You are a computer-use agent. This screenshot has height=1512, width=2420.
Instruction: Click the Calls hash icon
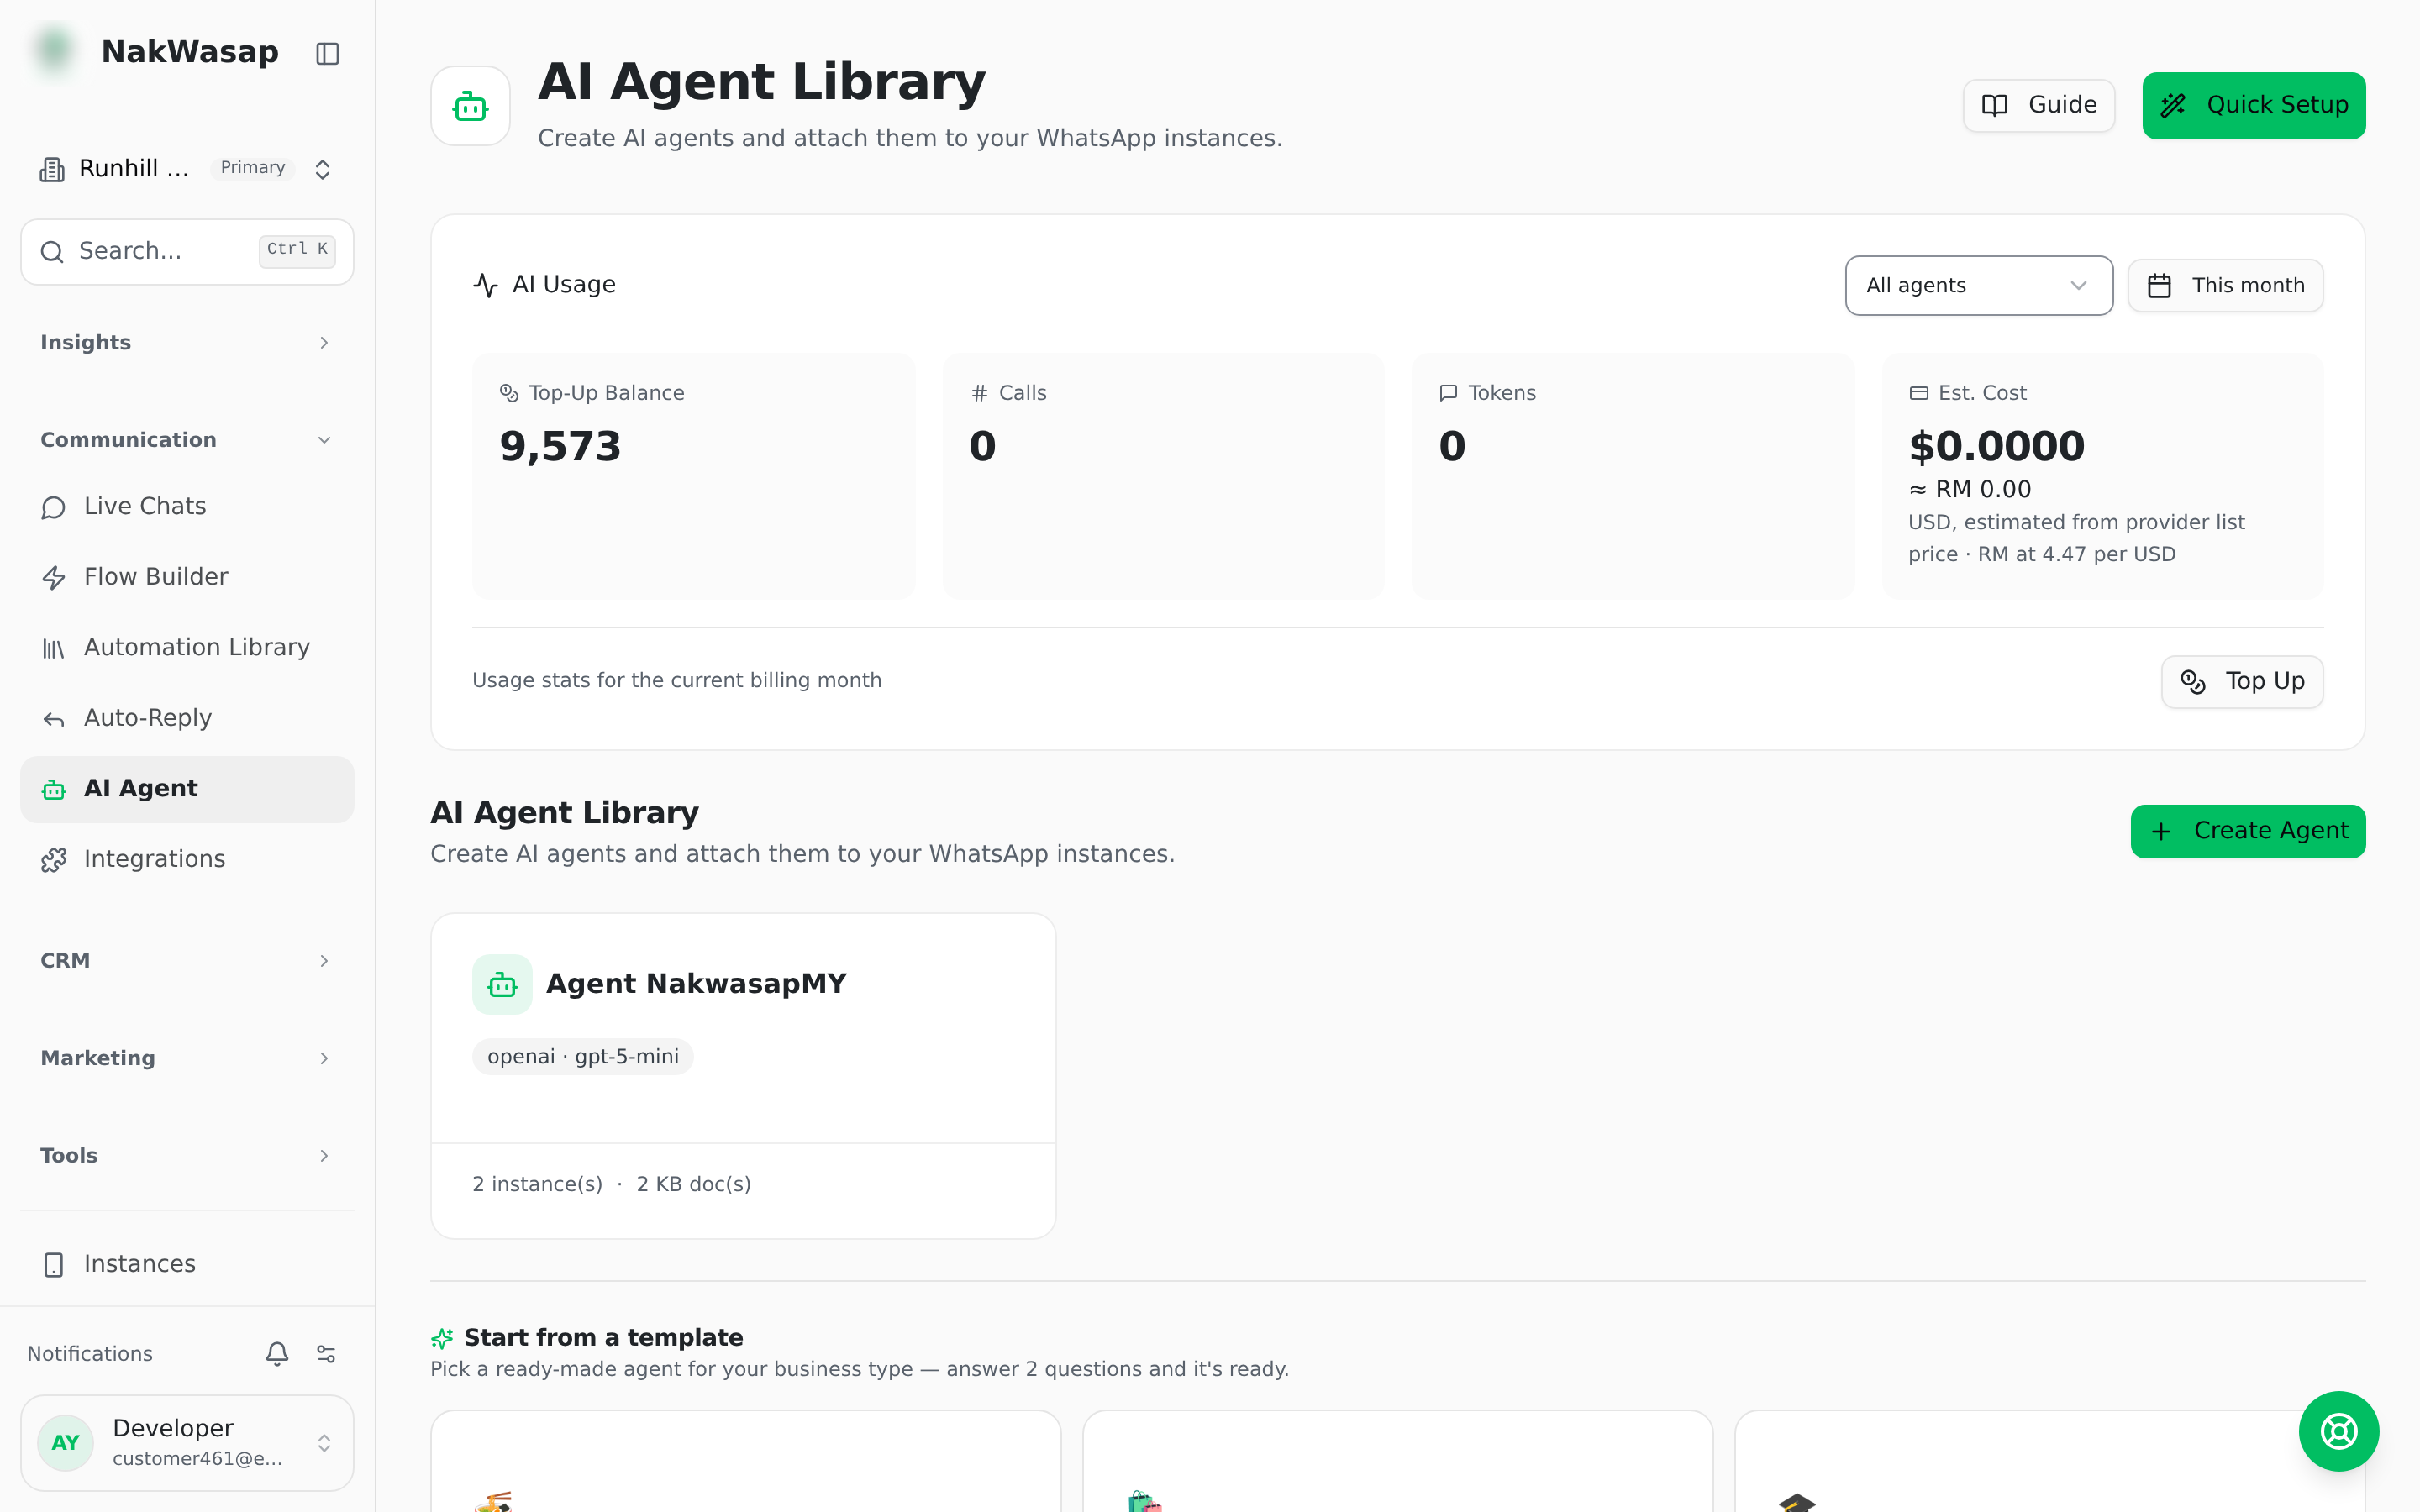pos(979,393)
